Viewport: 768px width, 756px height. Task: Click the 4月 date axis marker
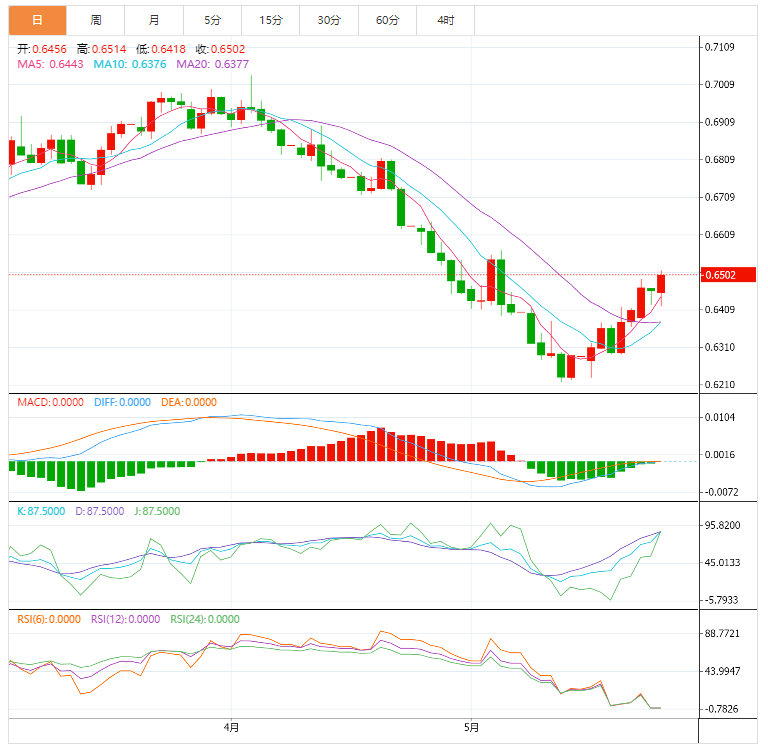[x=231, y=728]
